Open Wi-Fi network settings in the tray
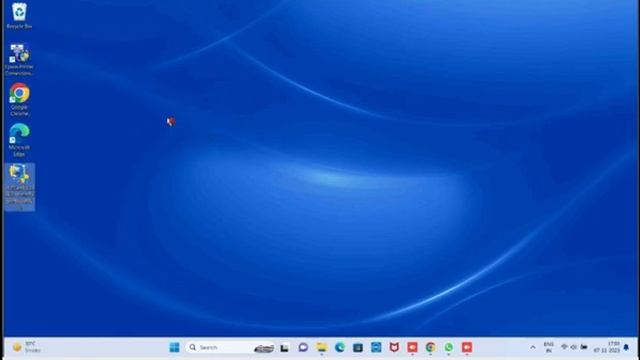640x360 pixels. (x=564, y=347)
